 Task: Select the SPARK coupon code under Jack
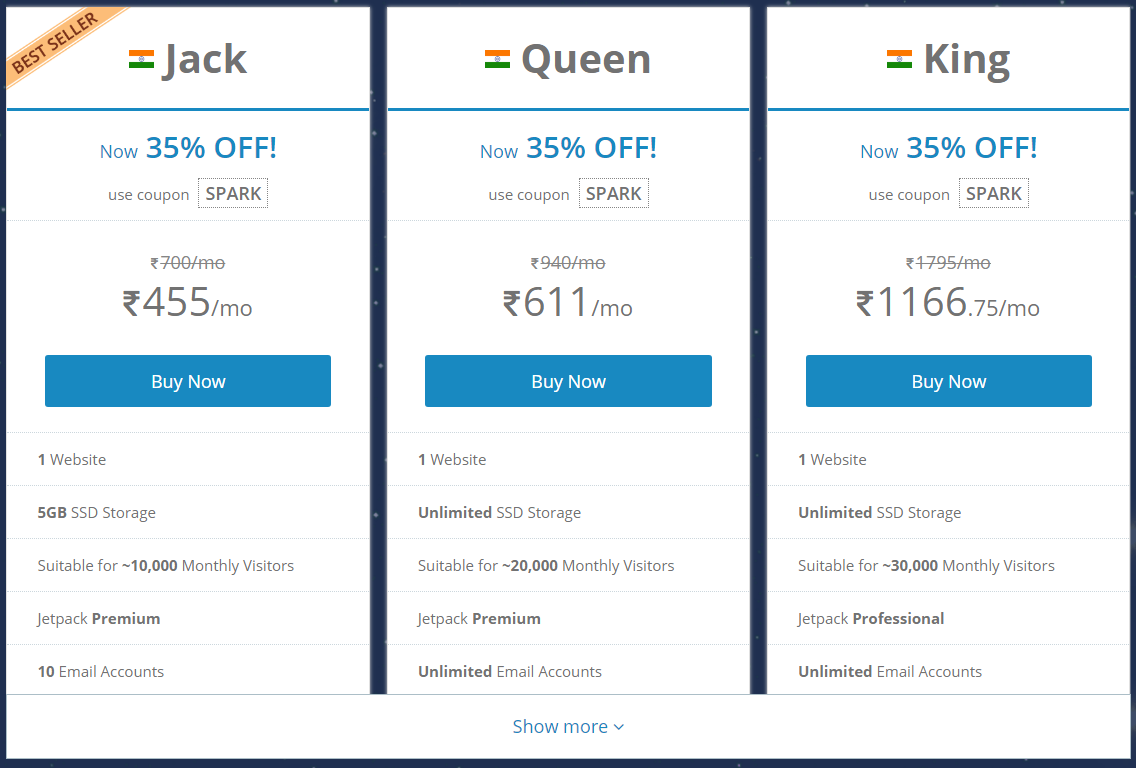(233, 193)
